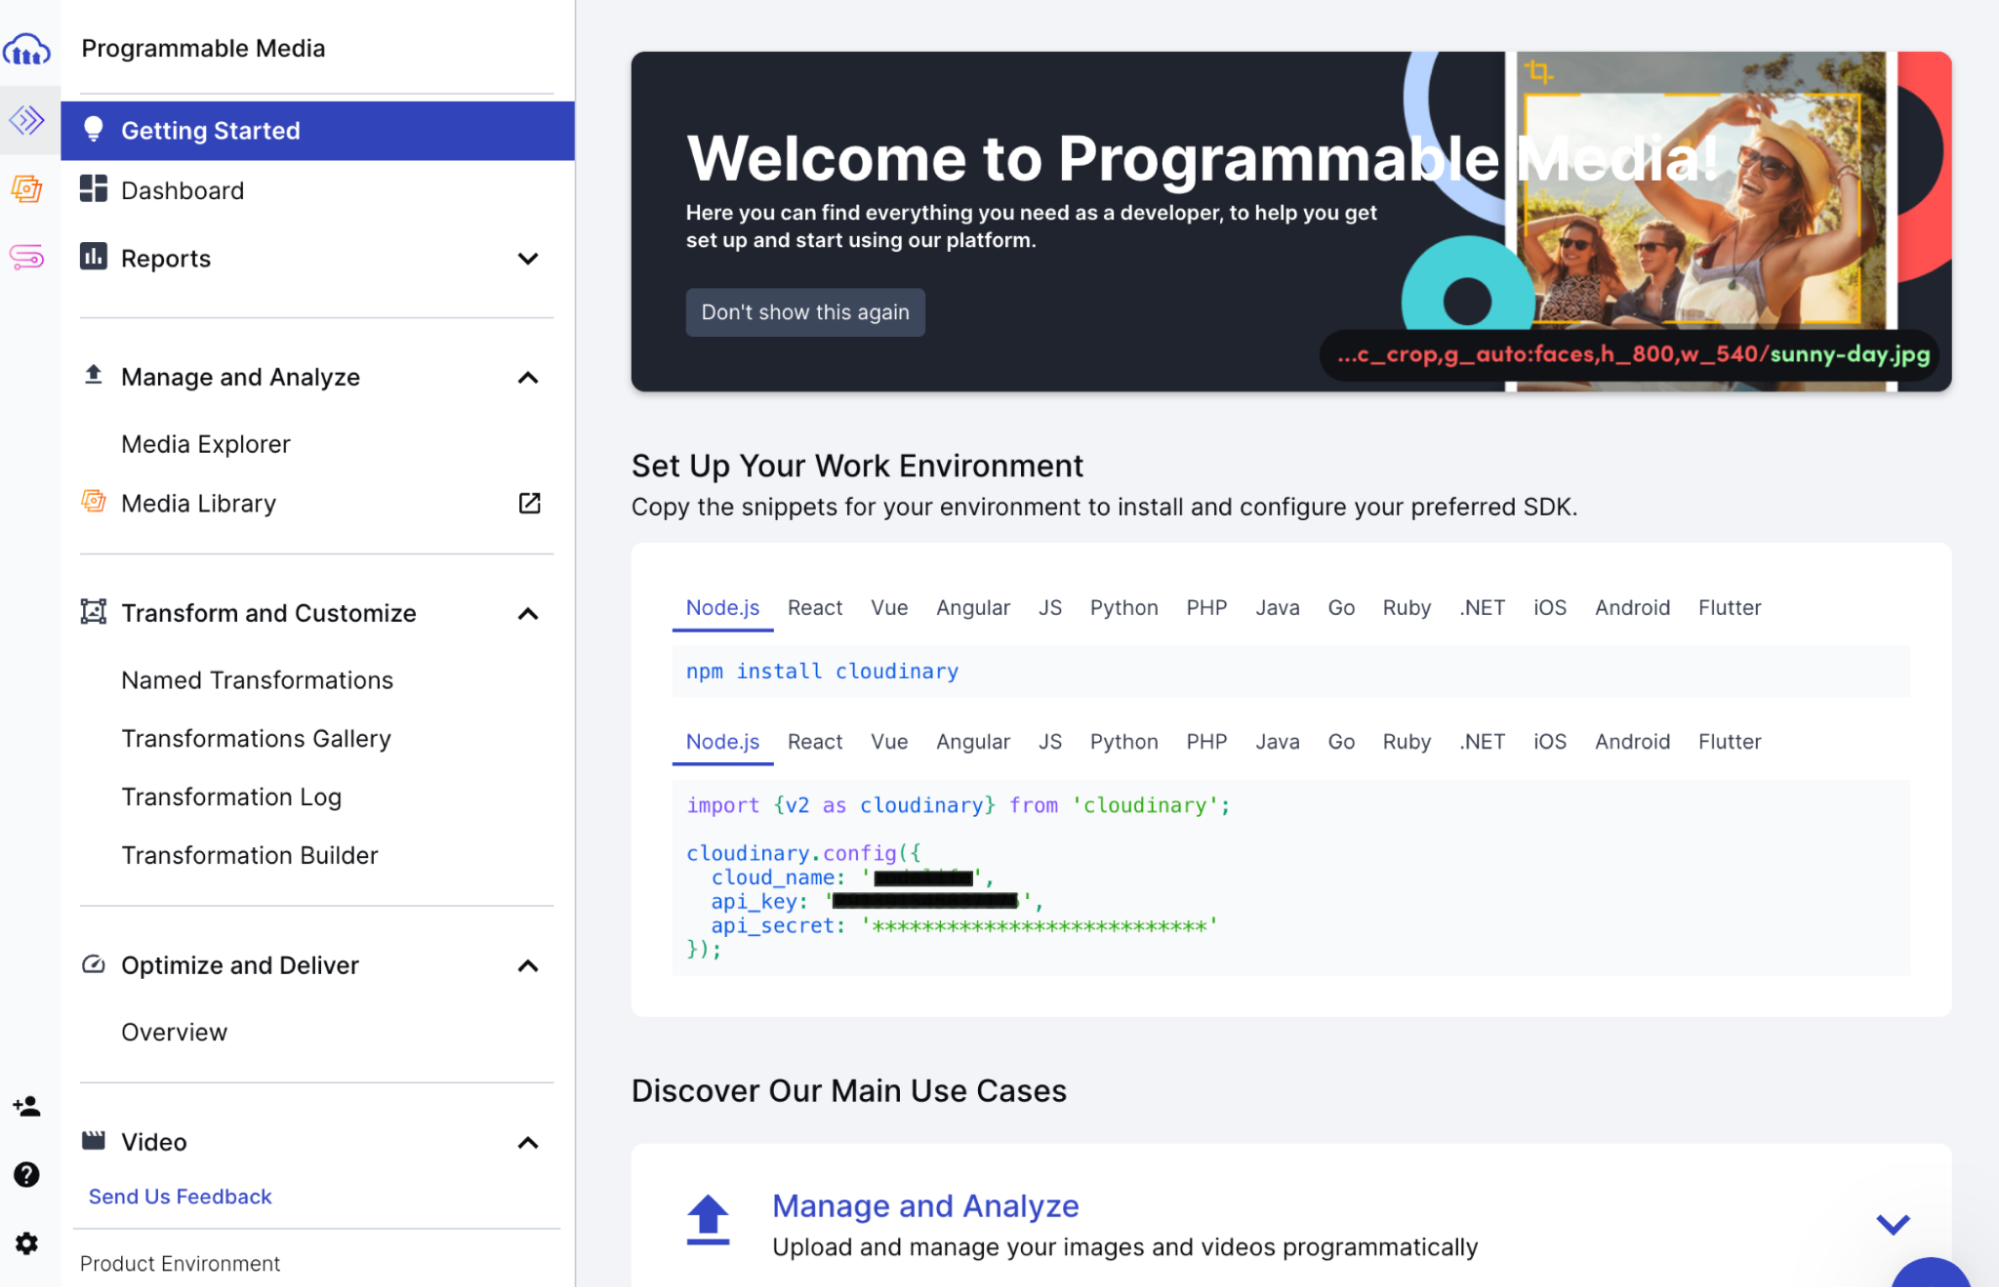The width and height of the screenshot is (1999, 1288).
Task: Open the pink MediaFlows product icon
Action: (27, 257)
